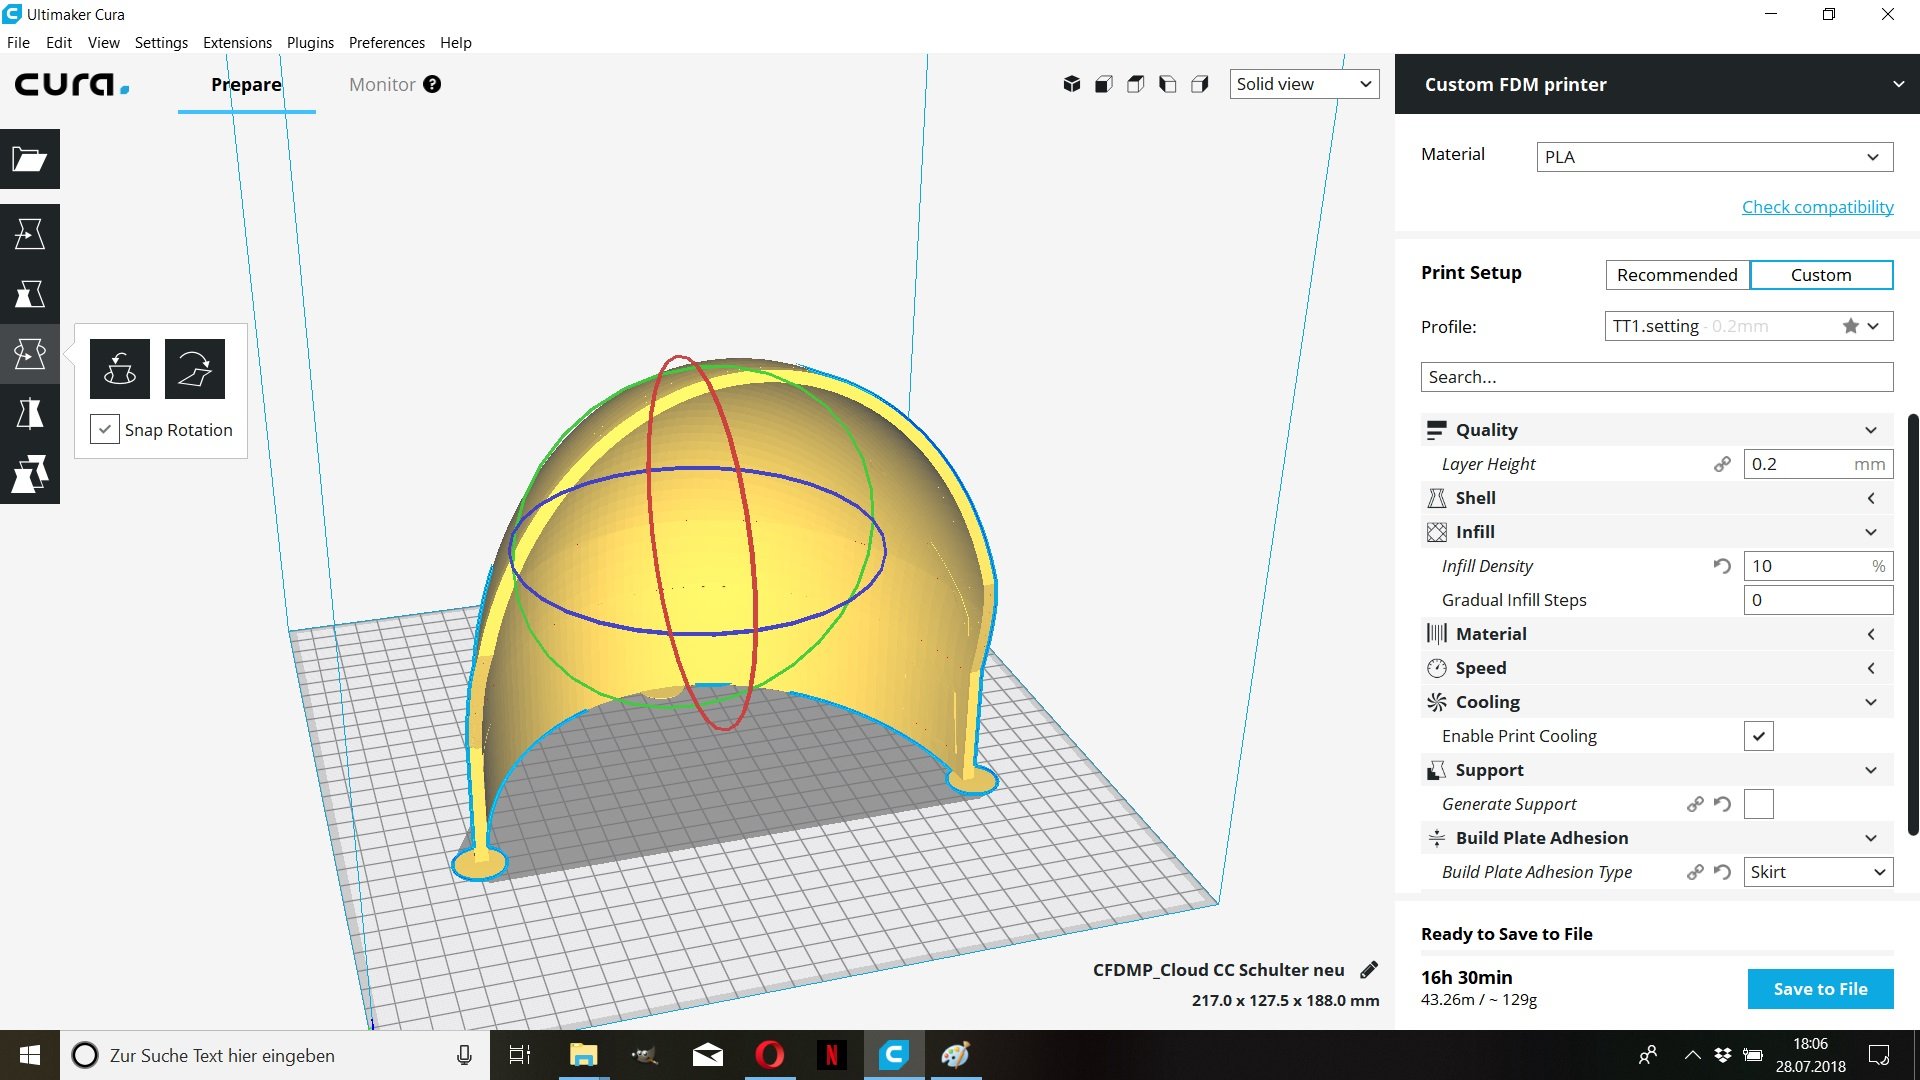Toggle the Enable Print Cooling checkbox

pyautogui.click(x=1759, y=736)
